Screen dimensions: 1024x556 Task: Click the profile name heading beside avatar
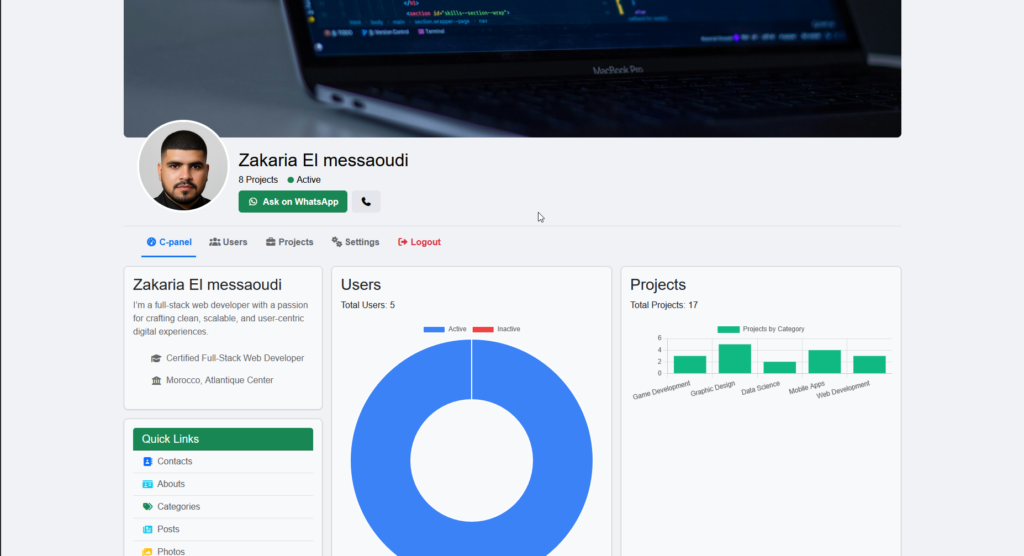(x=323, y=160)
